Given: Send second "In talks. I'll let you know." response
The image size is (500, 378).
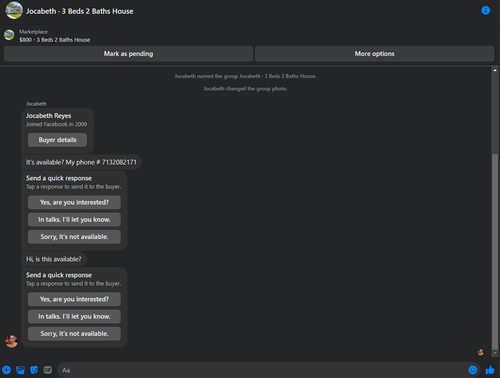Looking at the screenshot, I should coord(74,316).
